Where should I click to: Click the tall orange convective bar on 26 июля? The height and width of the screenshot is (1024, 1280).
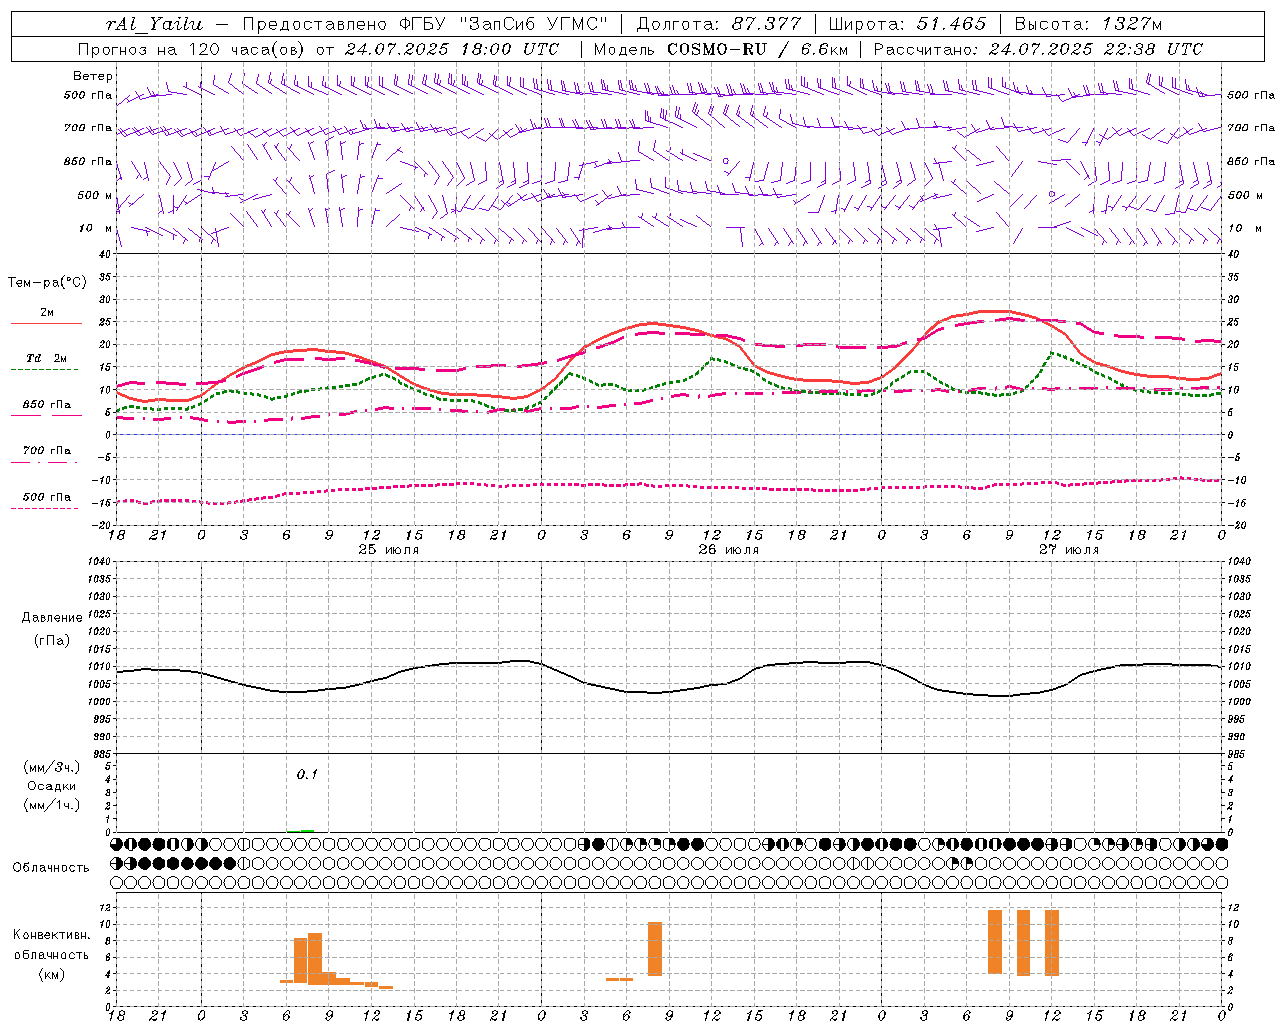tap(655, 949)
